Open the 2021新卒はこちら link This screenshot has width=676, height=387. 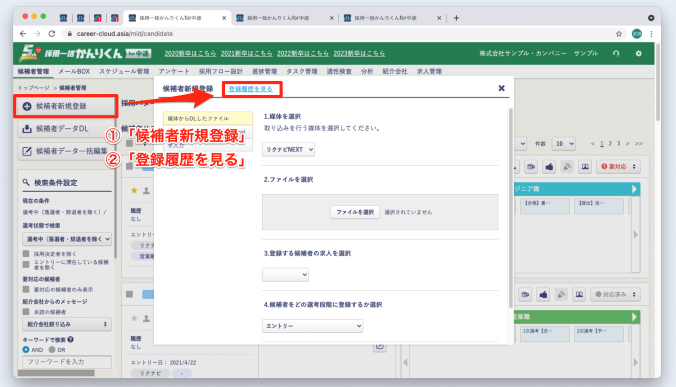247,53
